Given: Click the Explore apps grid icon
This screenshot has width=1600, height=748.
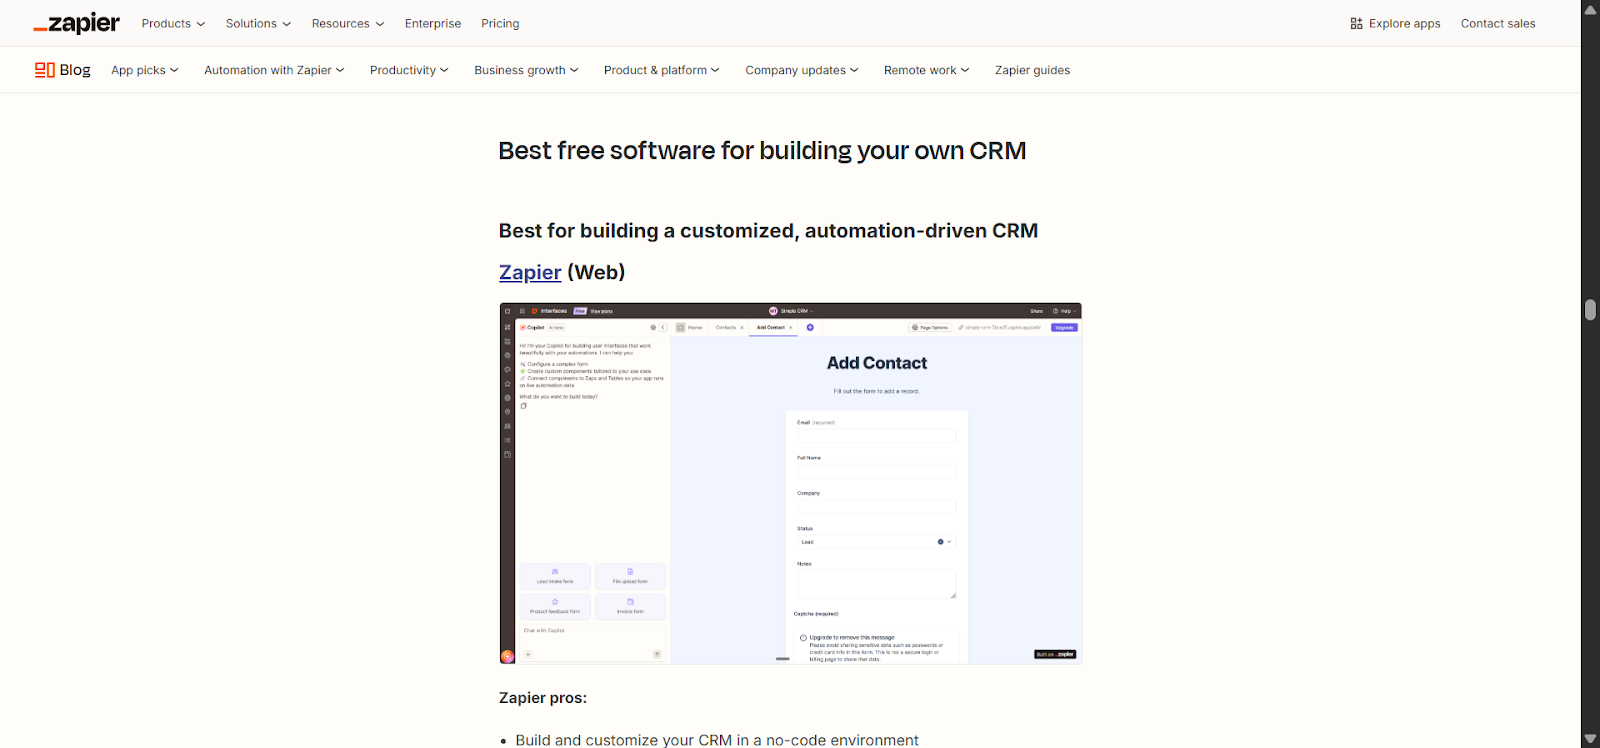Looking at the screenshot, I should tap(1356, 23).
